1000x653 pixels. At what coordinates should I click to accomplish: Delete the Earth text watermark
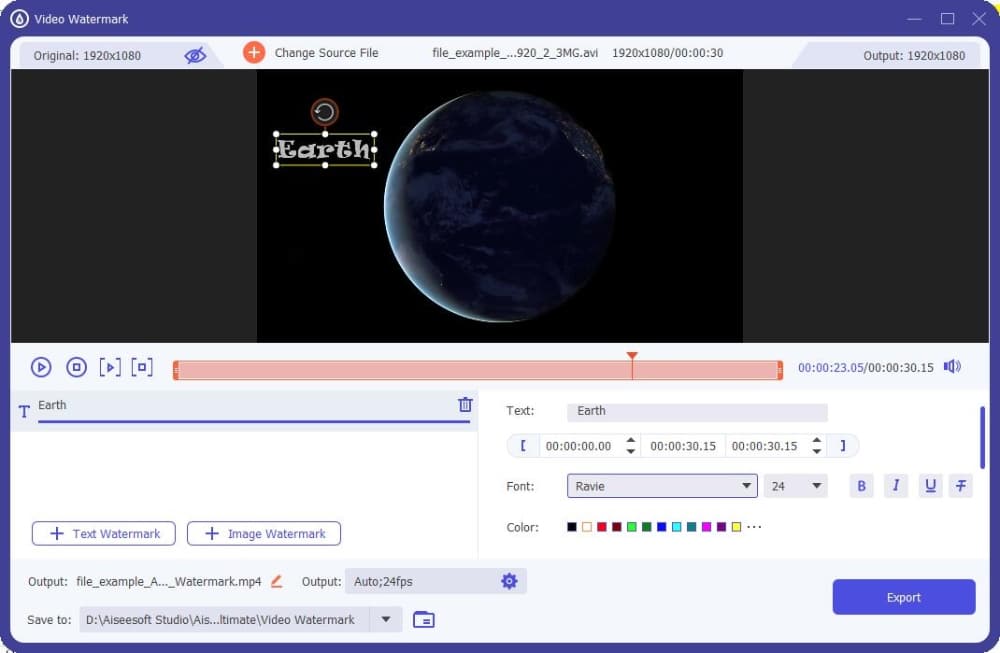465,404
